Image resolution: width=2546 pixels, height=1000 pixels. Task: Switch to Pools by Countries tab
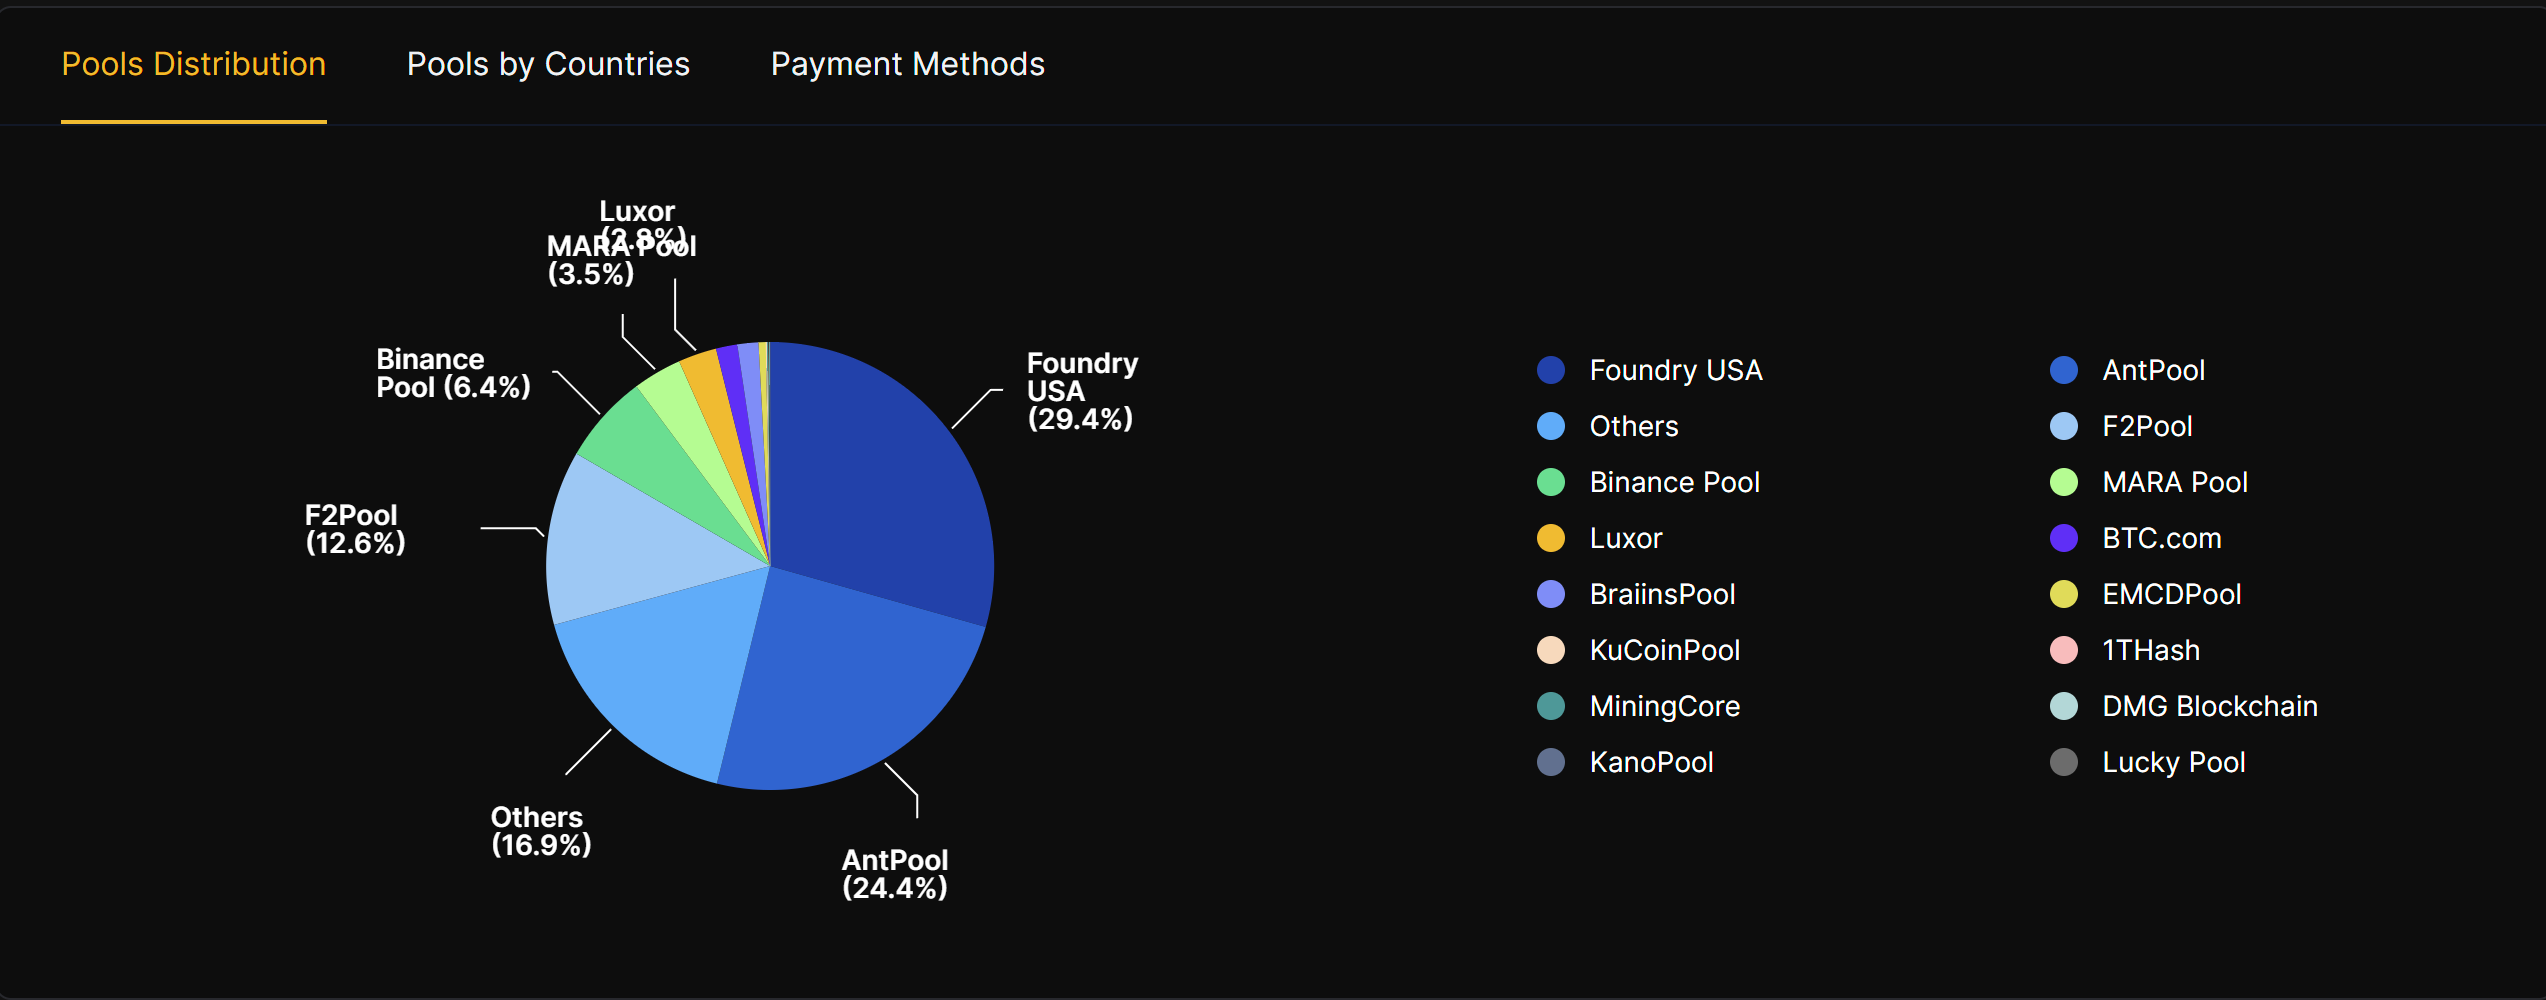coord(548,64)
